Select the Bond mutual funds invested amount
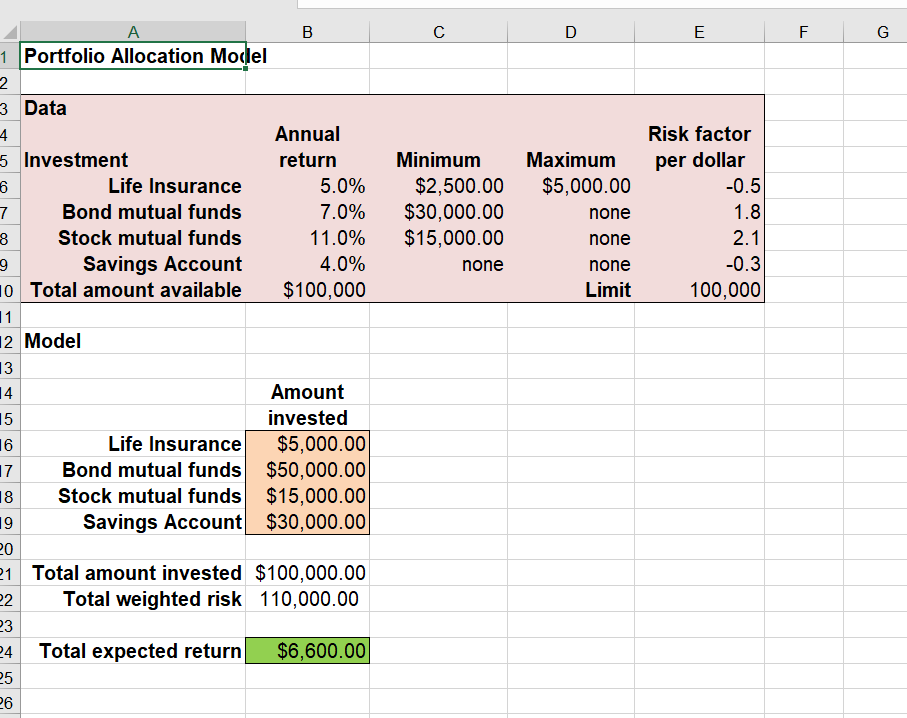 click(307, 469)
